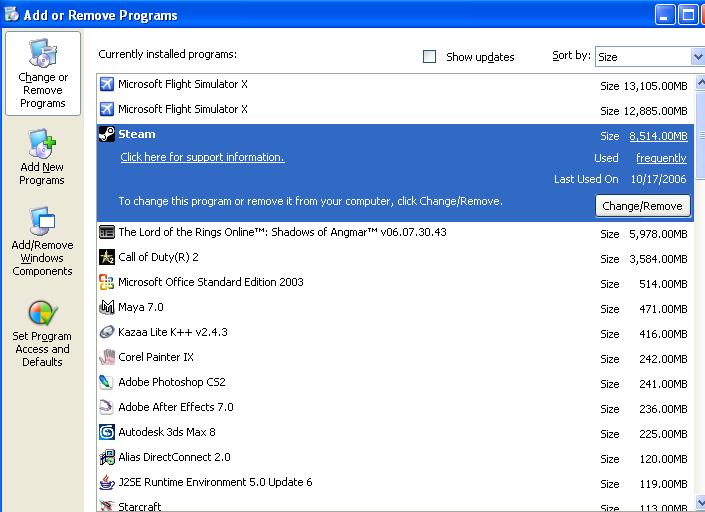The height and width of the screenshot is (512, 705).
Task: Click the Kazaa Lite K++ icon
Action: (107, 332)
